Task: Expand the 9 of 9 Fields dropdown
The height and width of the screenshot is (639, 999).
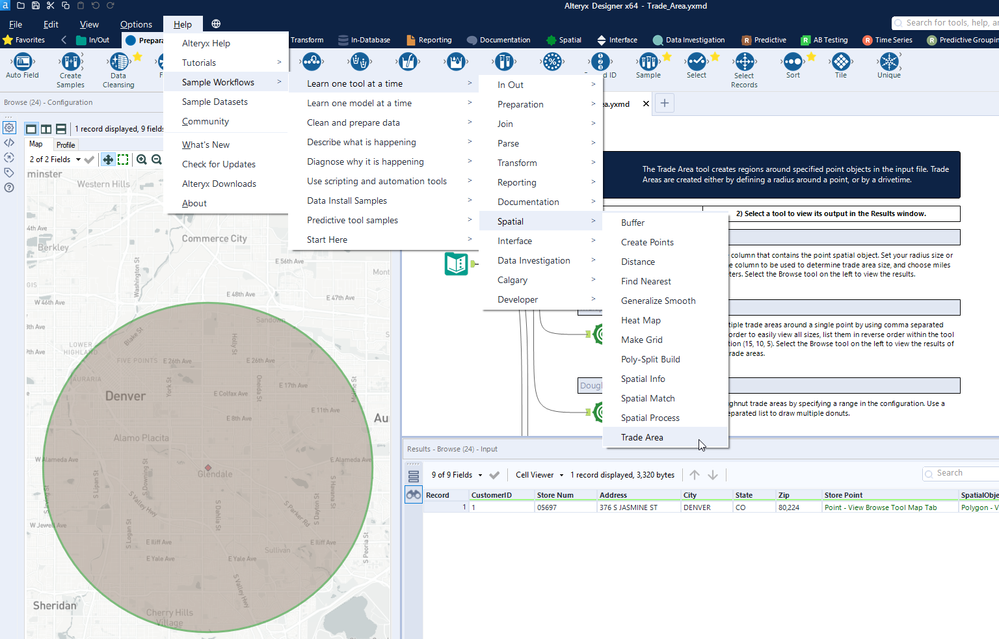Action: pos(457,475)
